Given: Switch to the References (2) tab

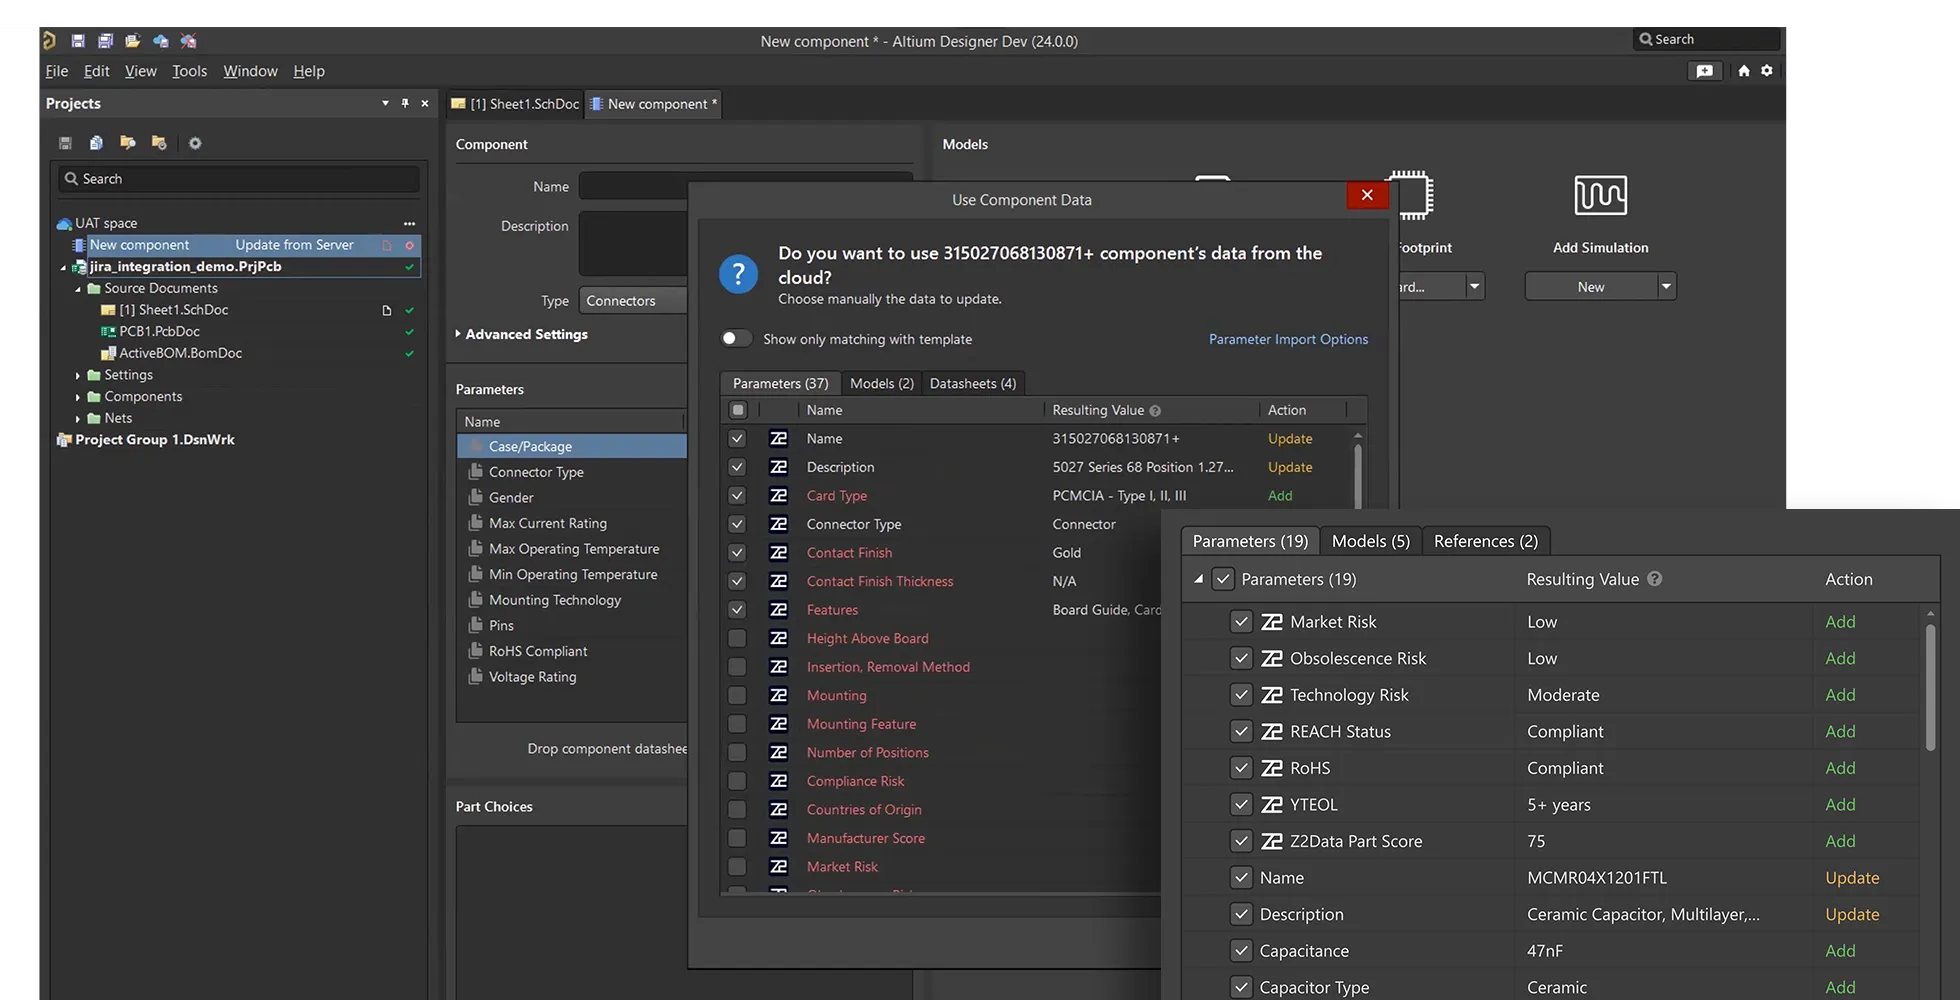Looking at the screenshot, I should click(1486, 541).
